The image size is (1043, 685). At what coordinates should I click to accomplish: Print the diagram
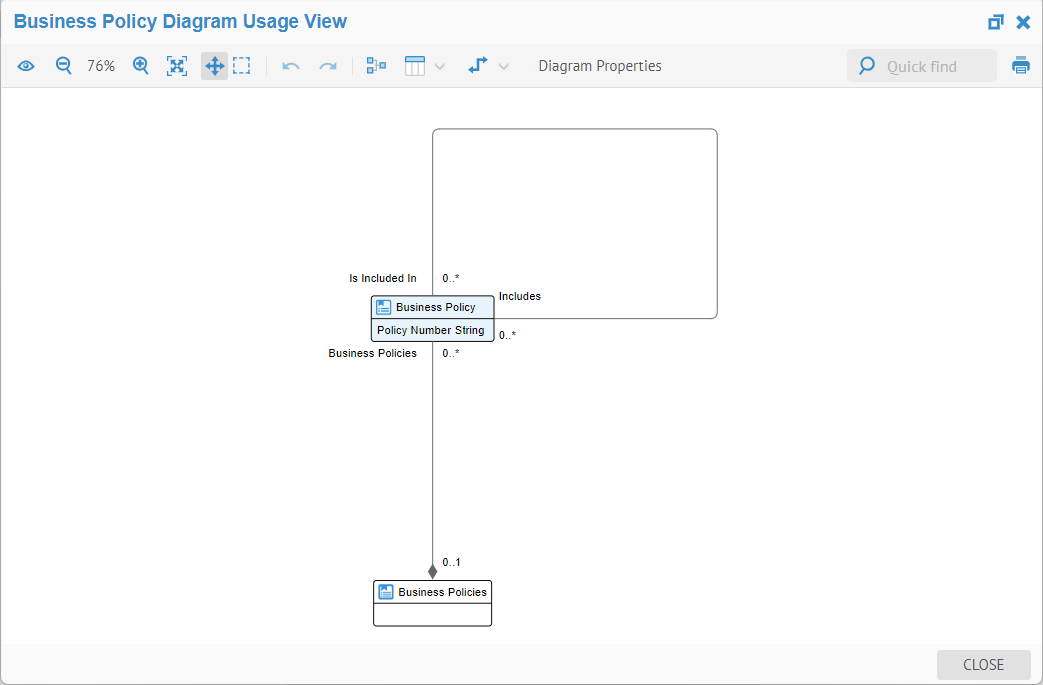pos(1020,66)
